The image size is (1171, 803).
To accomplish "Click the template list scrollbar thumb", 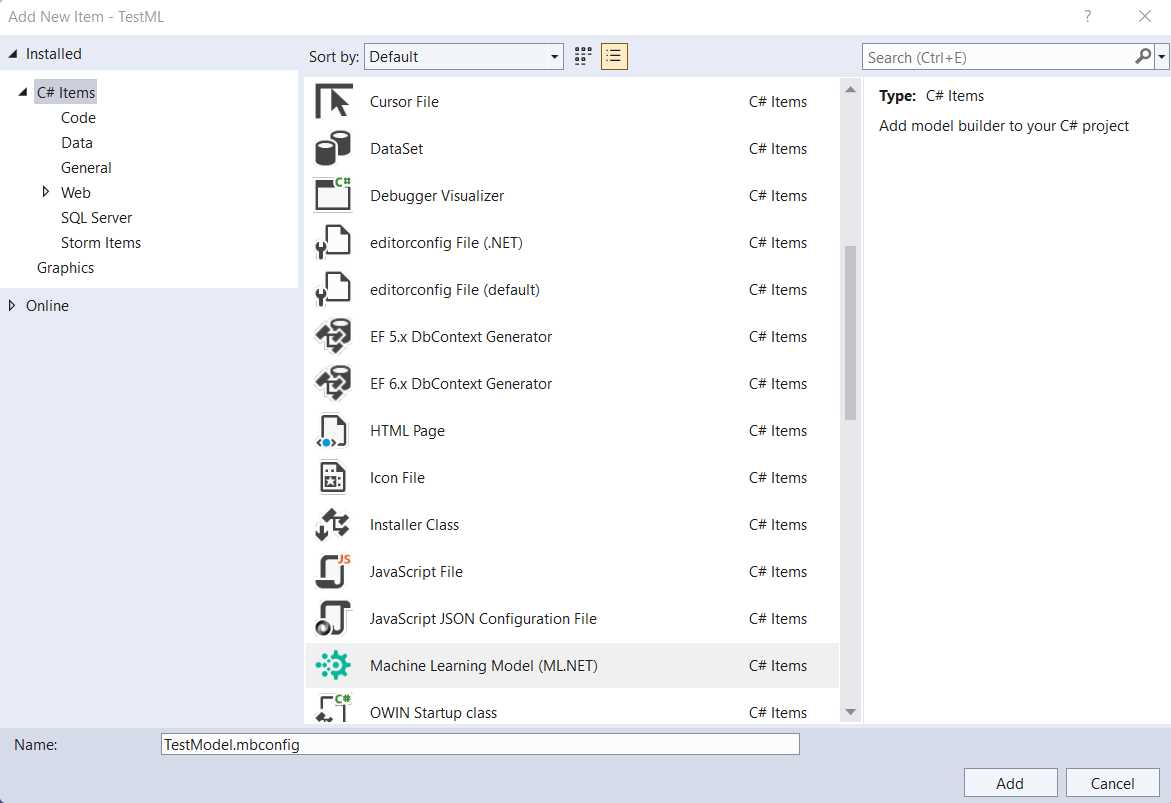I will tap(850, 332).
